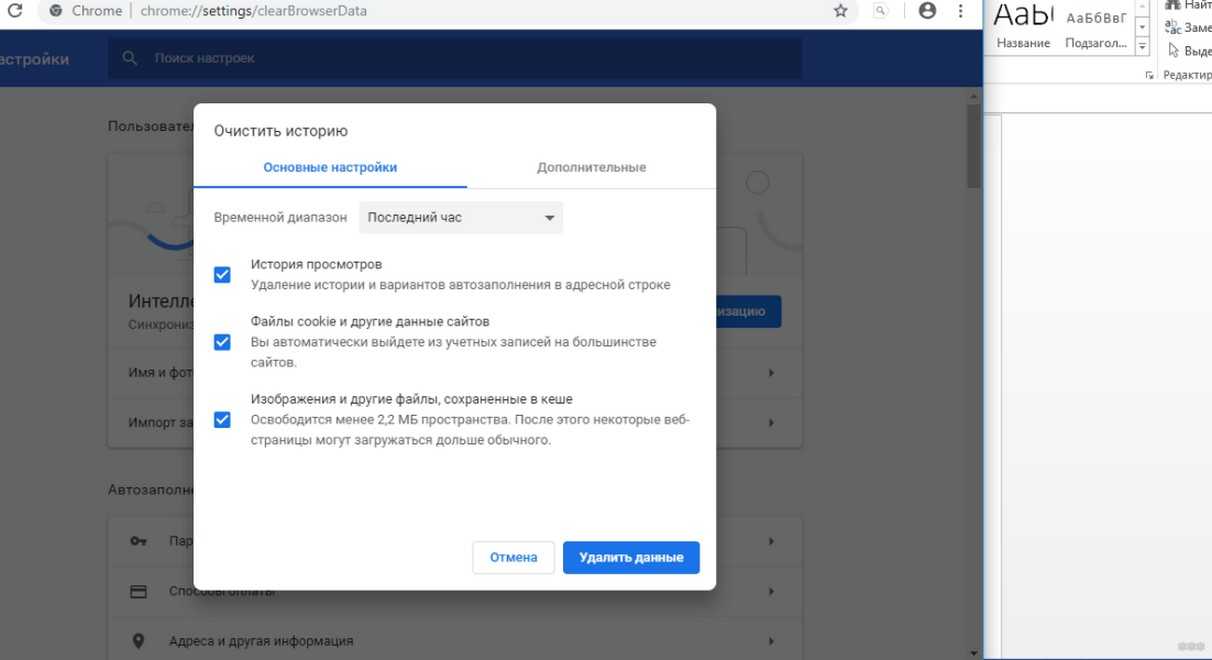Open the Word Styles pane launcher
1212x660 pixels.
pyautogui.click(x=1149, y=75)
